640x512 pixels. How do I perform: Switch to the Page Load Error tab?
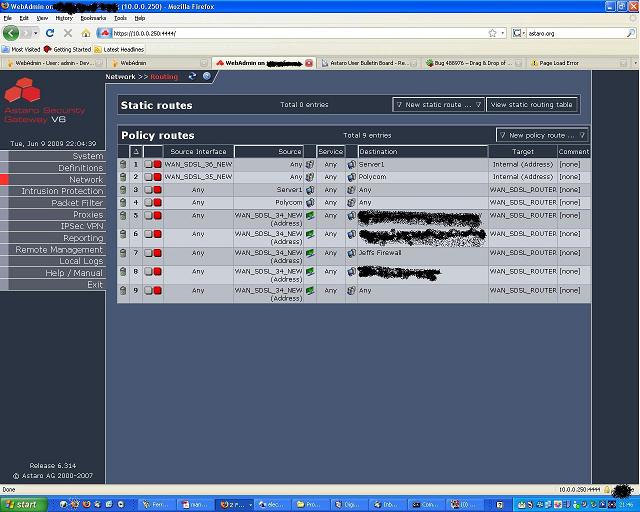(578, 63)
